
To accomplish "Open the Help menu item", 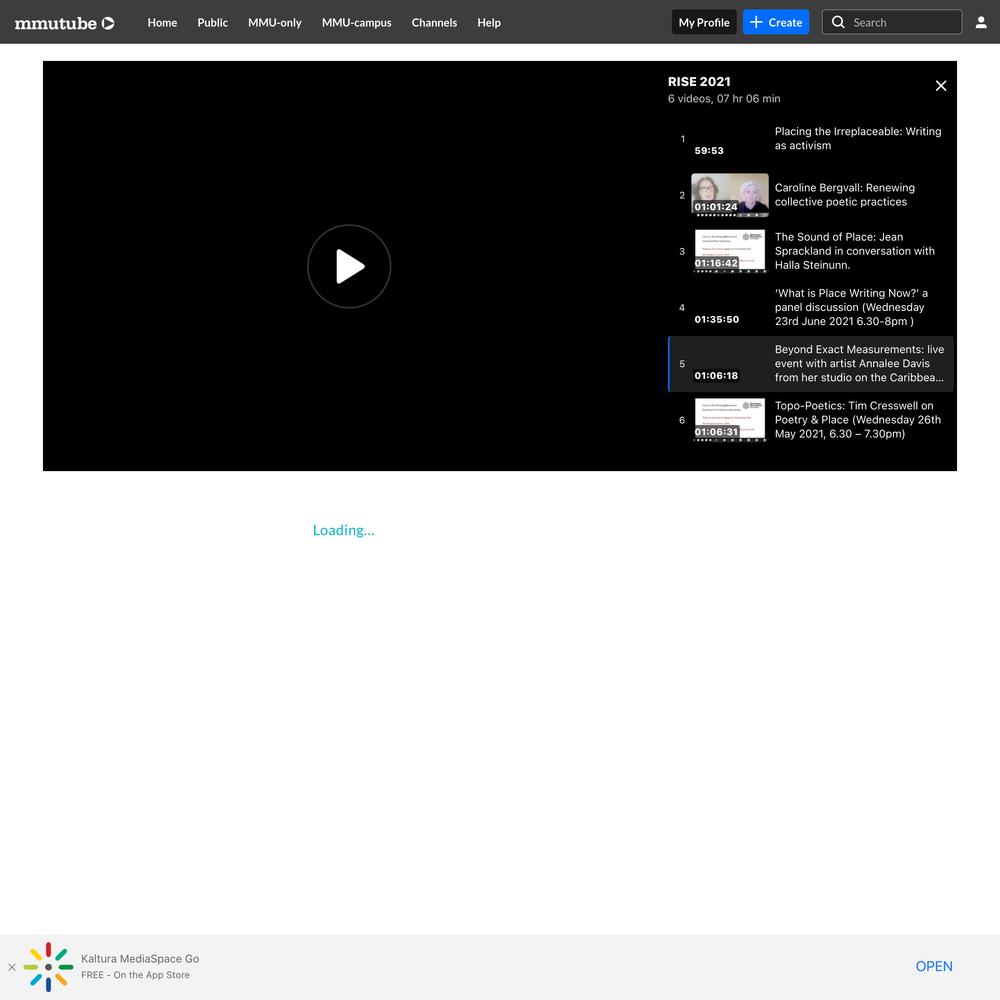I will (489, 22).
